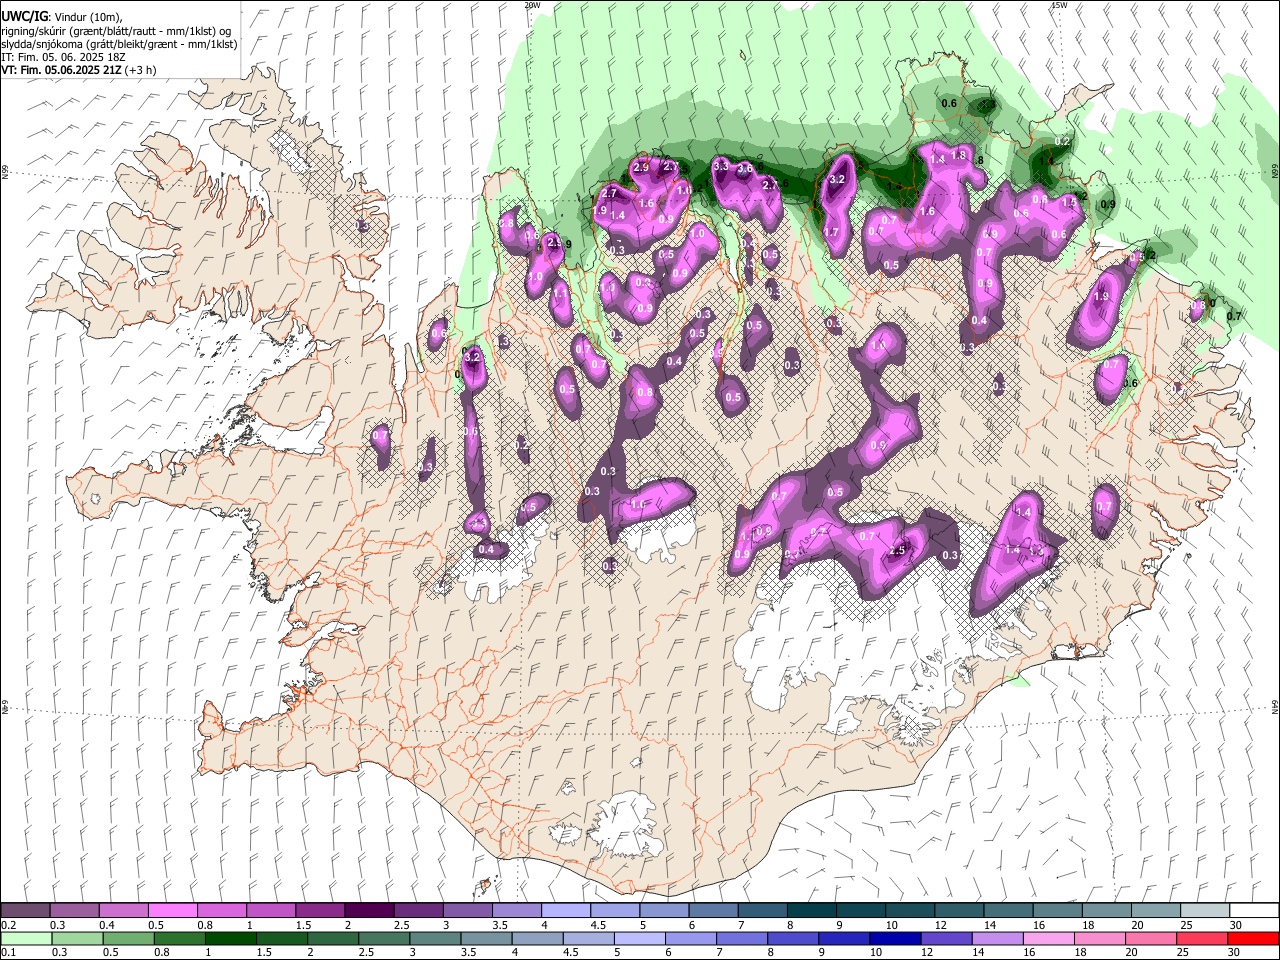The height and width of the screenshot is (960, 1280).
Task: Click the 'VT: Fim. 05.06.2025 21Z' valid time
Action: click(x=62, y=70)
